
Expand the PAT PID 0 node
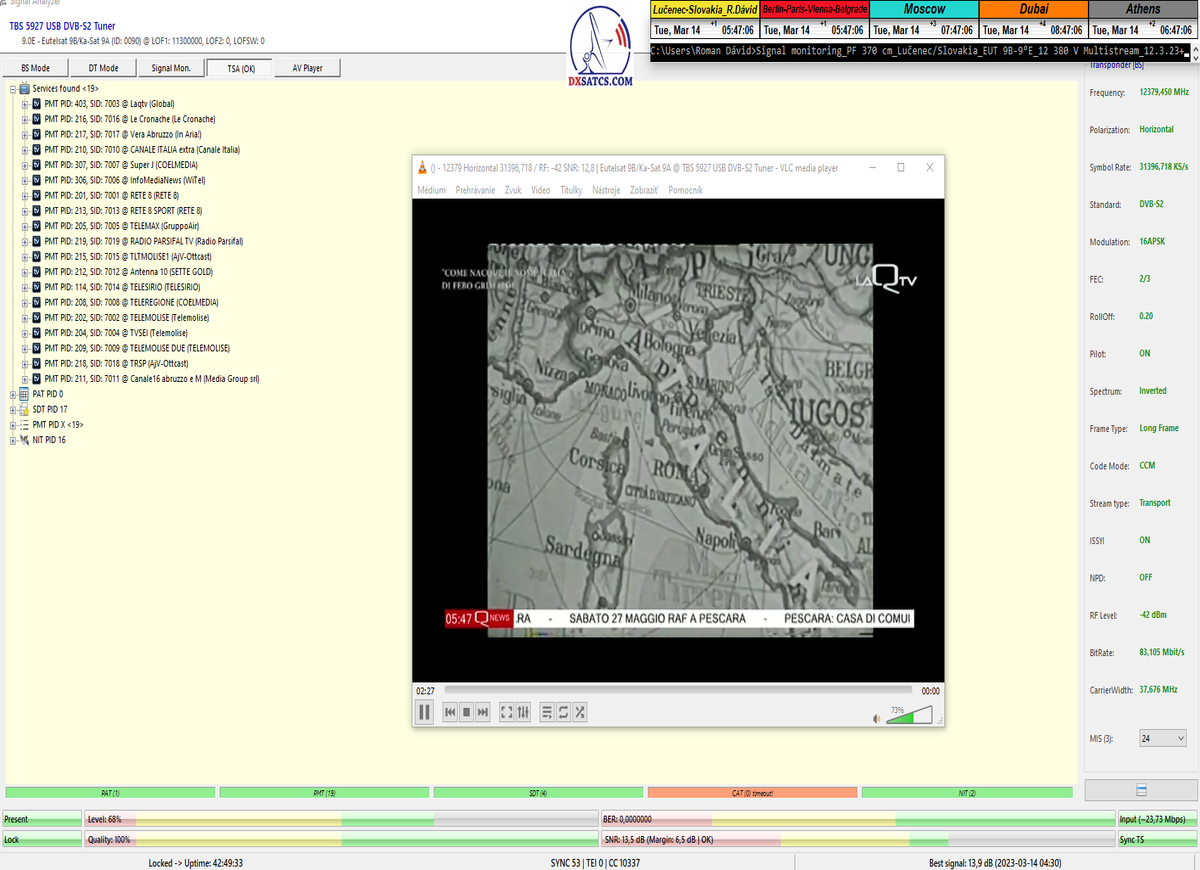click(13, 394)
